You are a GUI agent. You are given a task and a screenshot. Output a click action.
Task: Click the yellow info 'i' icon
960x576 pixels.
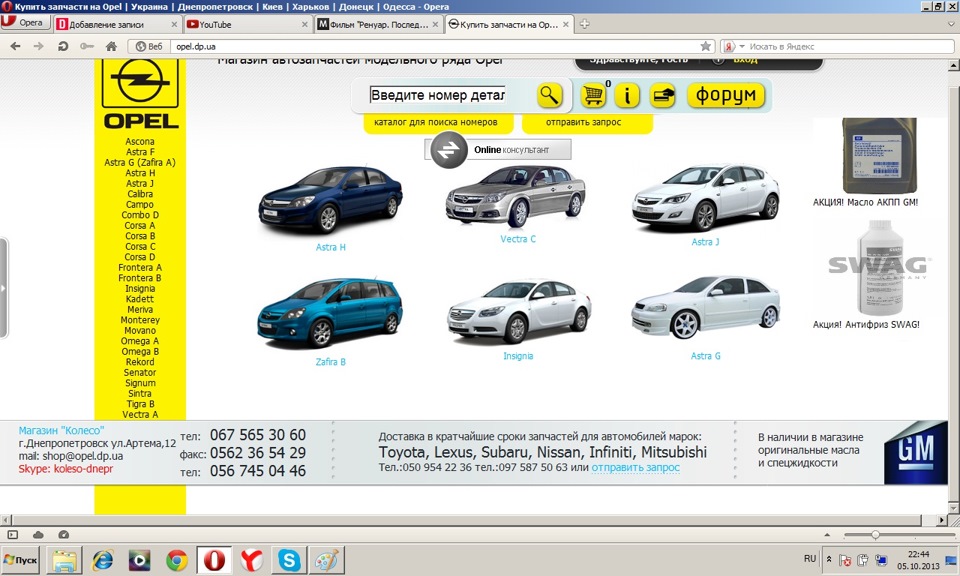[x=627, y=95]
